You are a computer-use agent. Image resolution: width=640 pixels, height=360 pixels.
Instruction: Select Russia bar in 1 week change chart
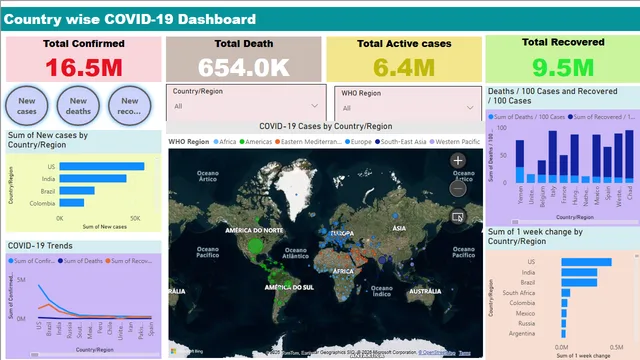[564, 323]
